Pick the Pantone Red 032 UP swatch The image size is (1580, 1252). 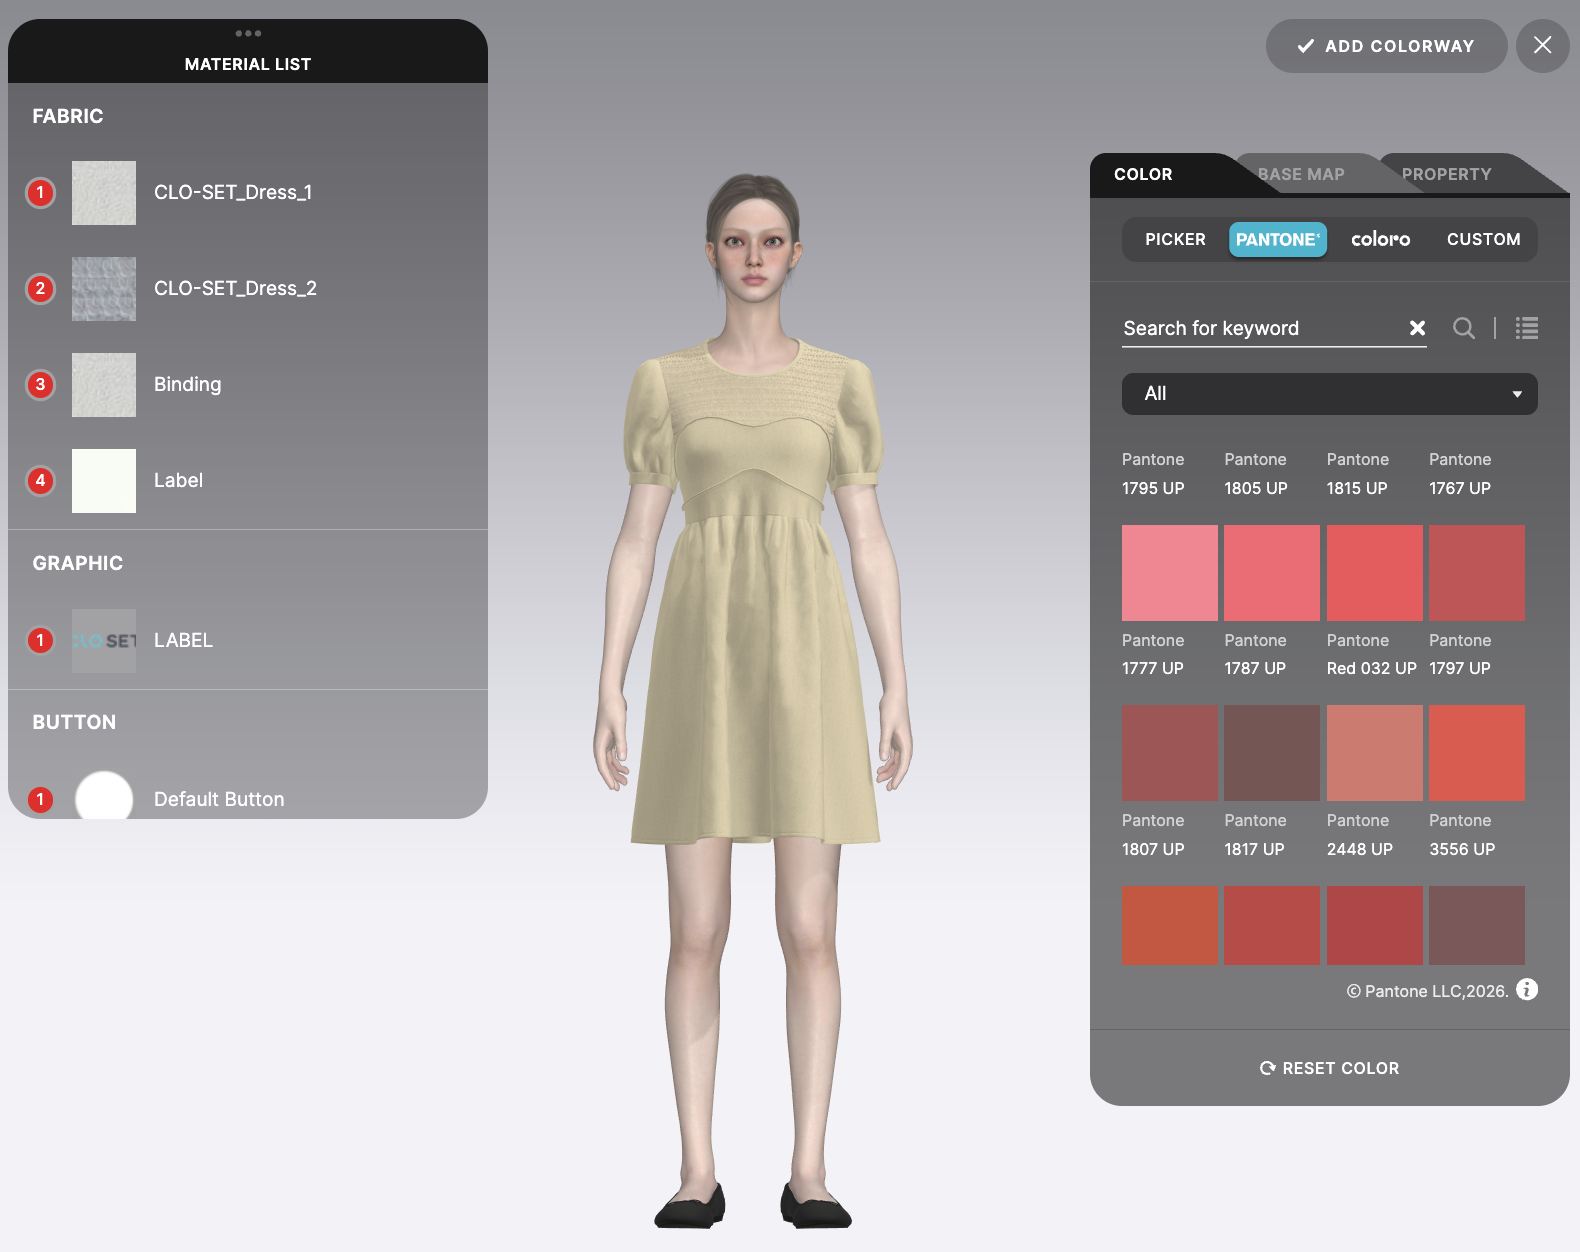1375,573
